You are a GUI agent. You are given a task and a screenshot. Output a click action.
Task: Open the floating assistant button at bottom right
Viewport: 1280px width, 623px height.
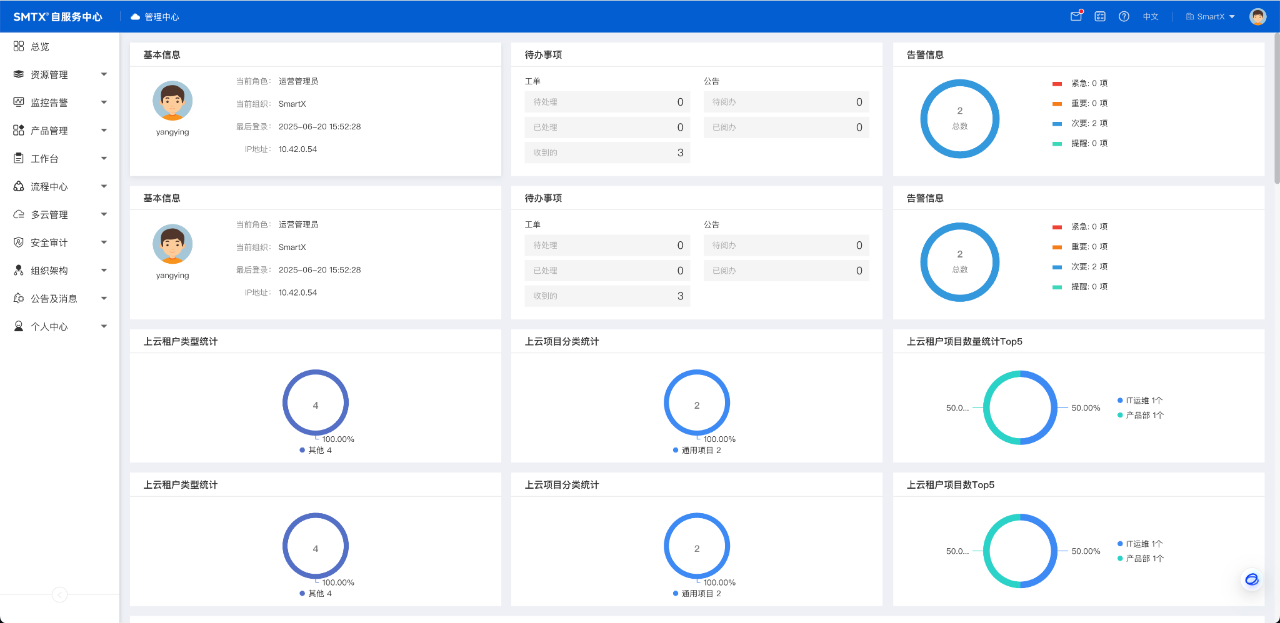click(x=1251, y=580)
